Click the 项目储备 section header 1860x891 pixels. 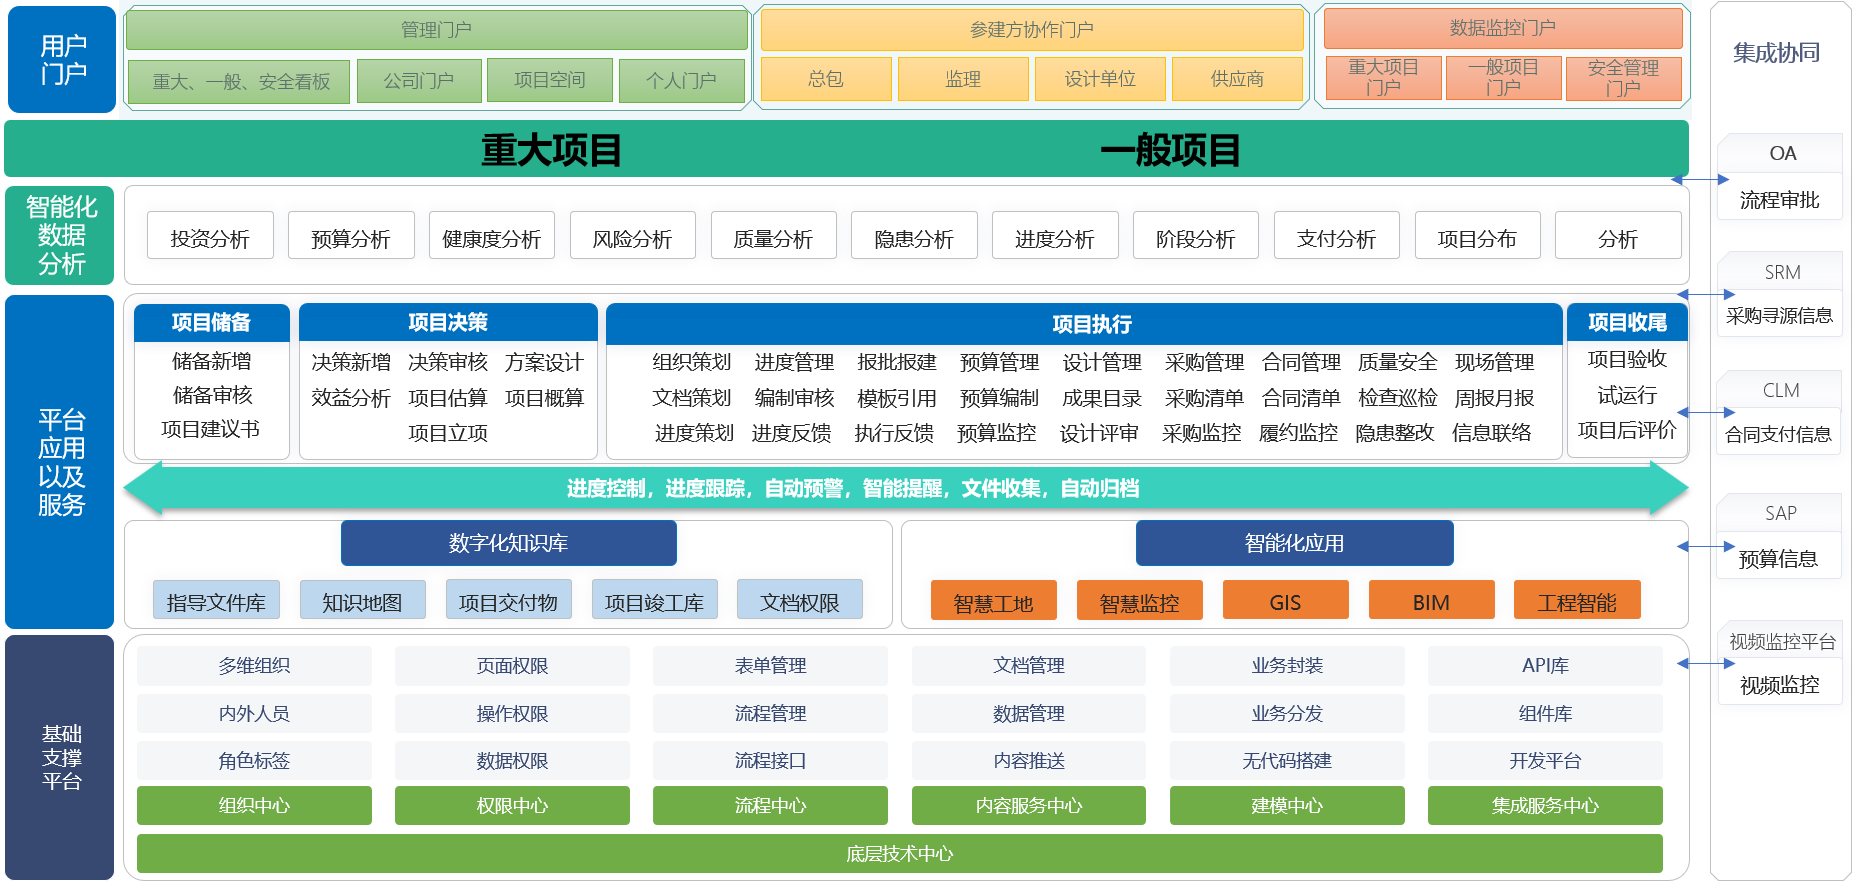[x=211, y=322]
